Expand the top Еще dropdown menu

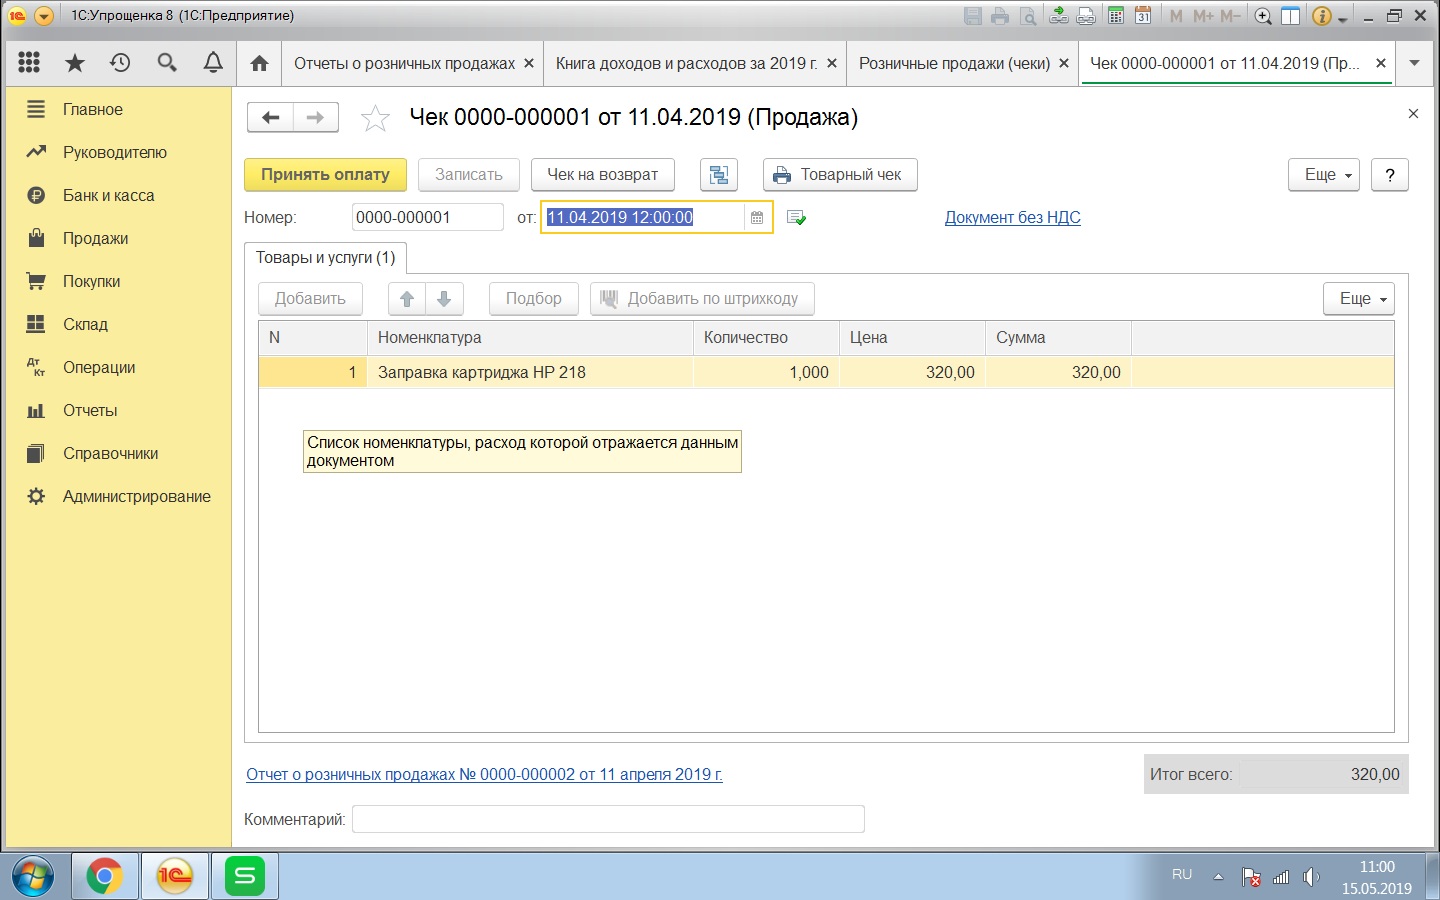coord(1323,175)
